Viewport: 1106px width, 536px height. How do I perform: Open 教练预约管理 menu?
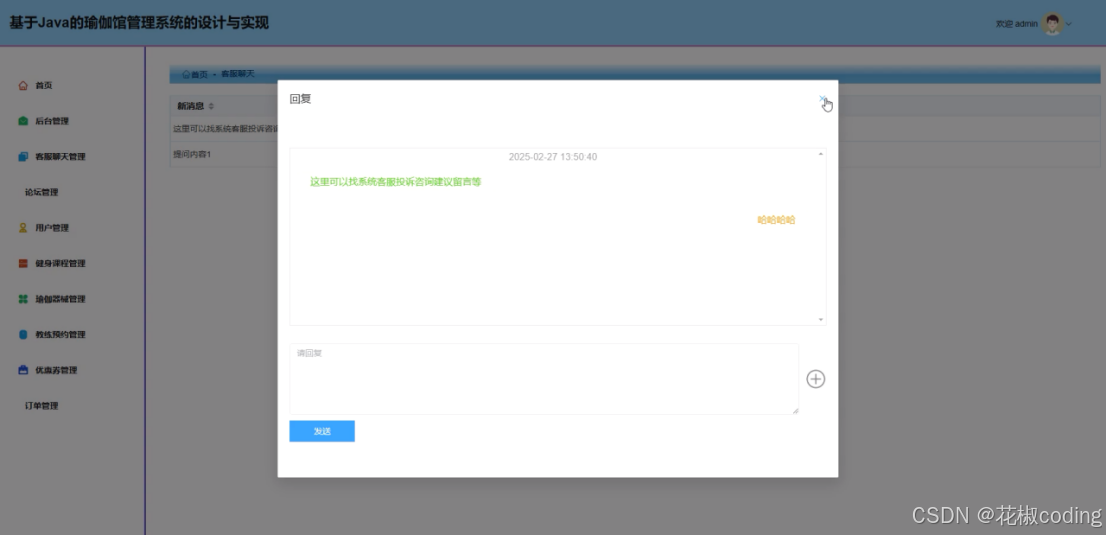click(61, 335)
